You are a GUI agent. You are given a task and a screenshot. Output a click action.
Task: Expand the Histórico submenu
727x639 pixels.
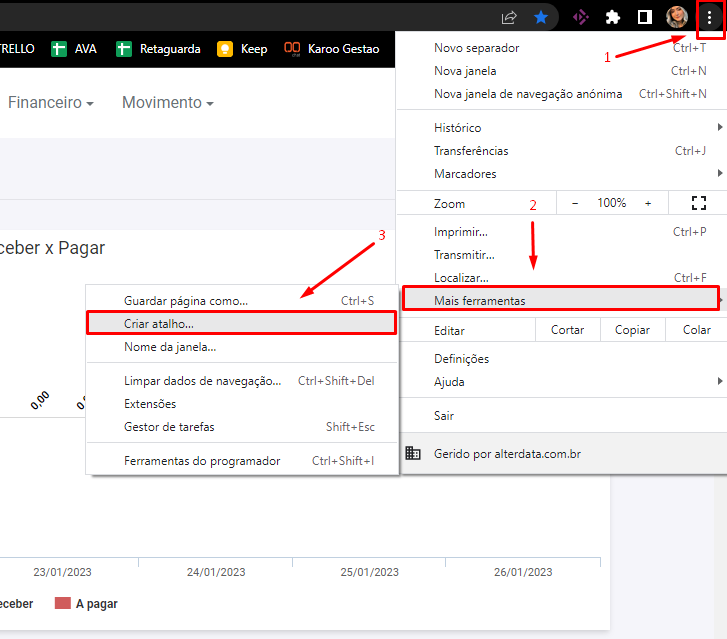click(561, 128)
